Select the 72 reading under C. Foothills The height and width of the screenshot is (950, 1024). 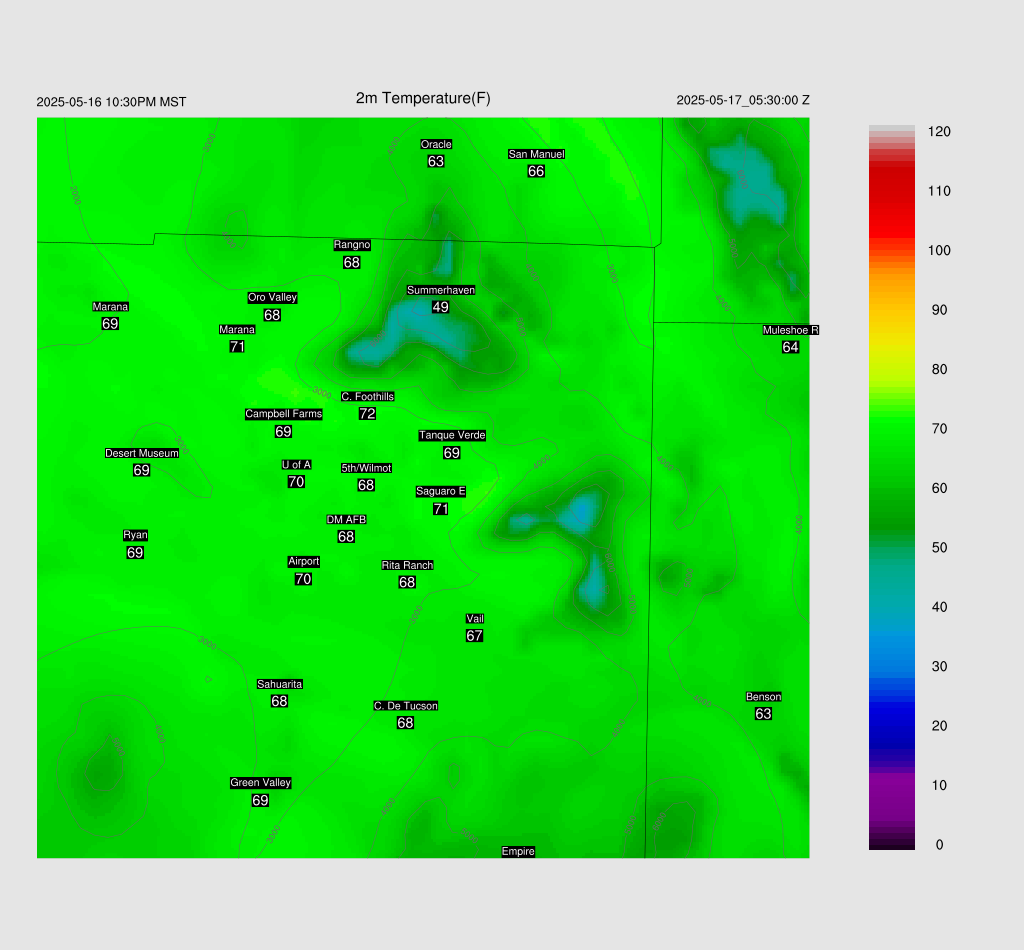pyautogui.click(x=367, y=413)
